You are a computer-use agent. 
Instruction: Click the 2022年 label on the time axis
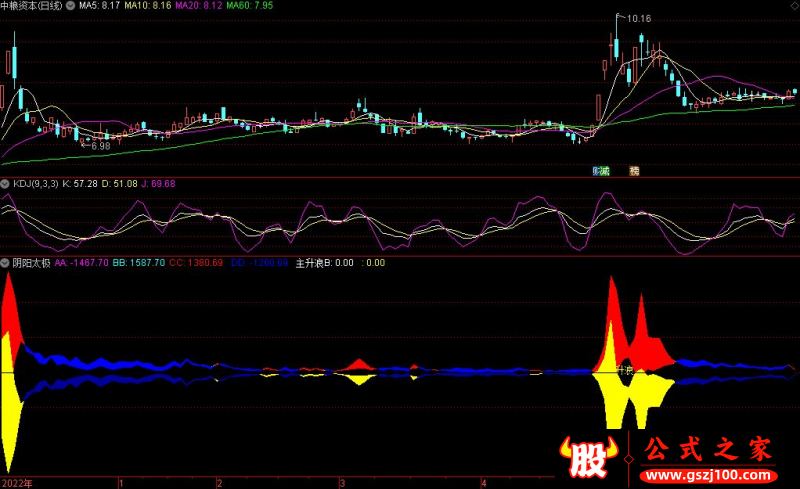click(16, 482)
